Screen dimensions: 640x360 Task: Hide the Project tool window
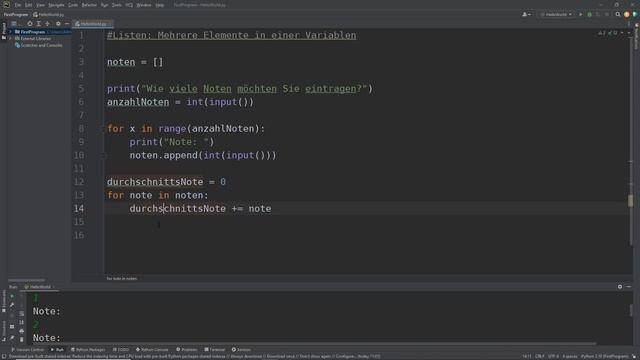coord(67,24)
